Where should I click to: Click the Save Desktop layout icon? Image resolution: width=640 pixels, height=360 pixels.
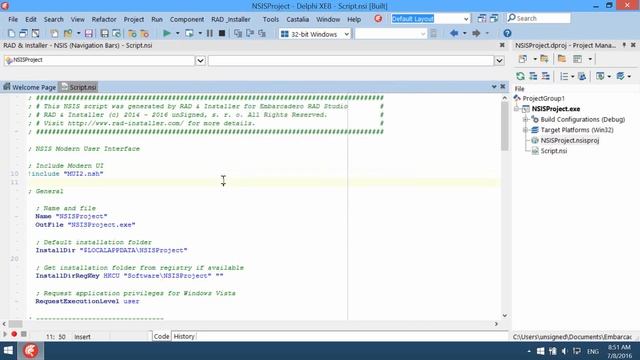[x=482, y=18]
